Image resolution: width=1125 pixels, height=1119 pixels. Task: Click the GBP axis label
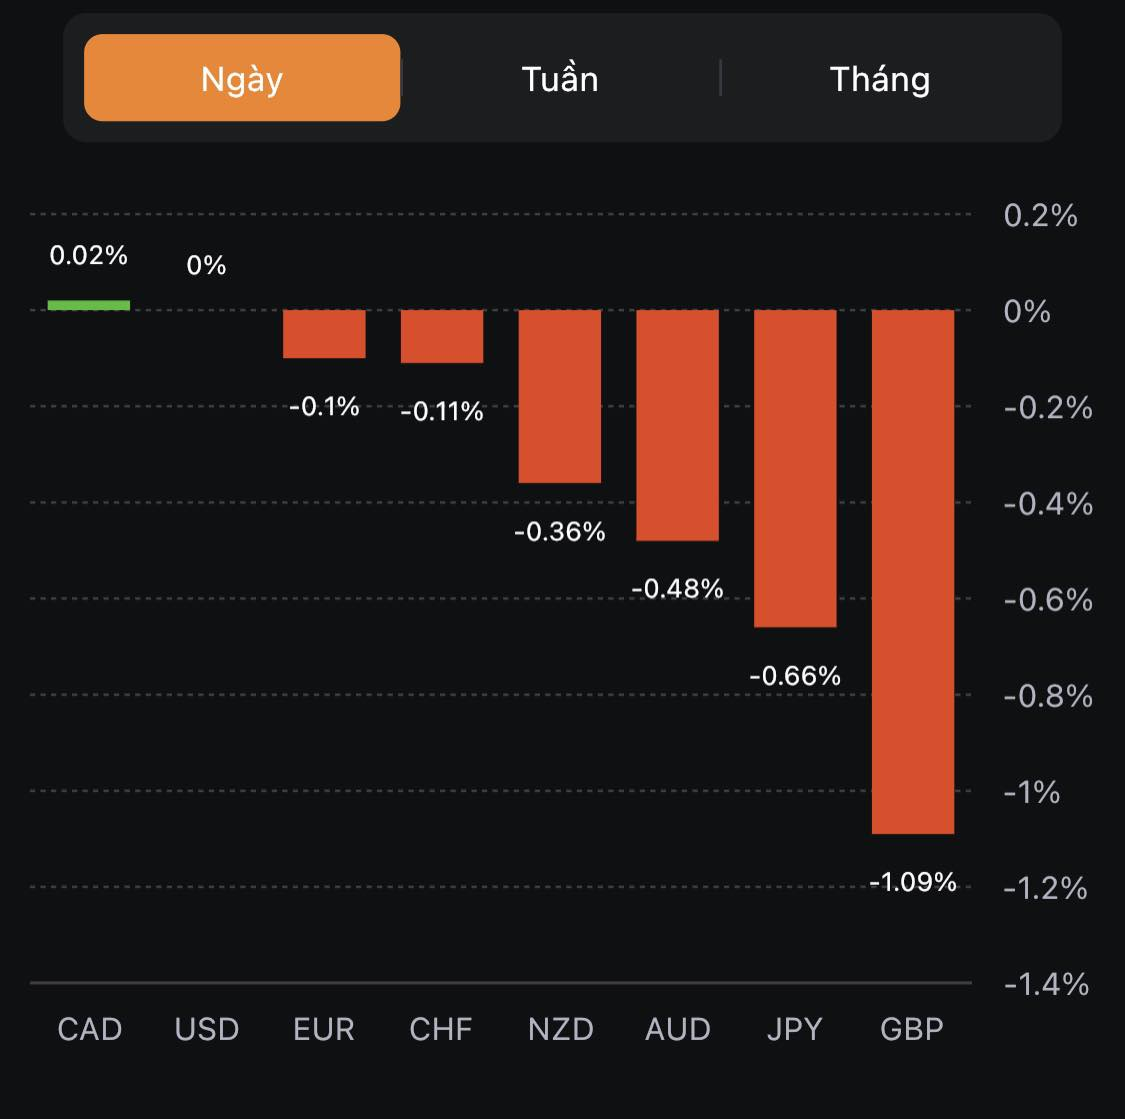click(x=912, y=1029)
